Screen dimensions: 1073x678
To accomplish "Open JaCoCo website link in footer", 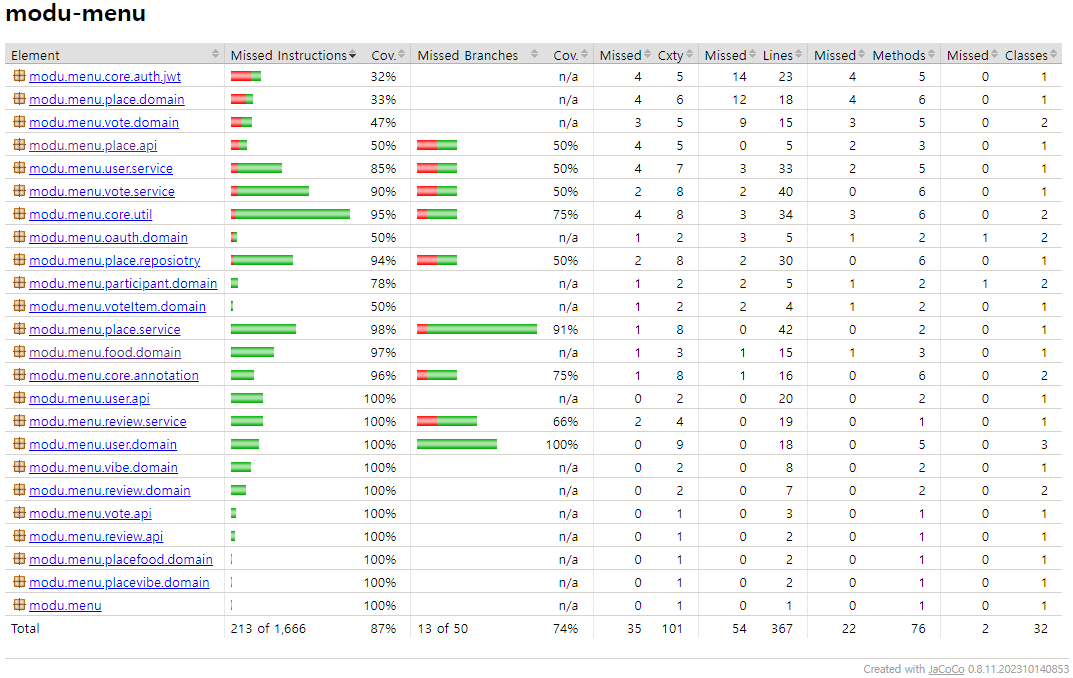I will 946,669.
